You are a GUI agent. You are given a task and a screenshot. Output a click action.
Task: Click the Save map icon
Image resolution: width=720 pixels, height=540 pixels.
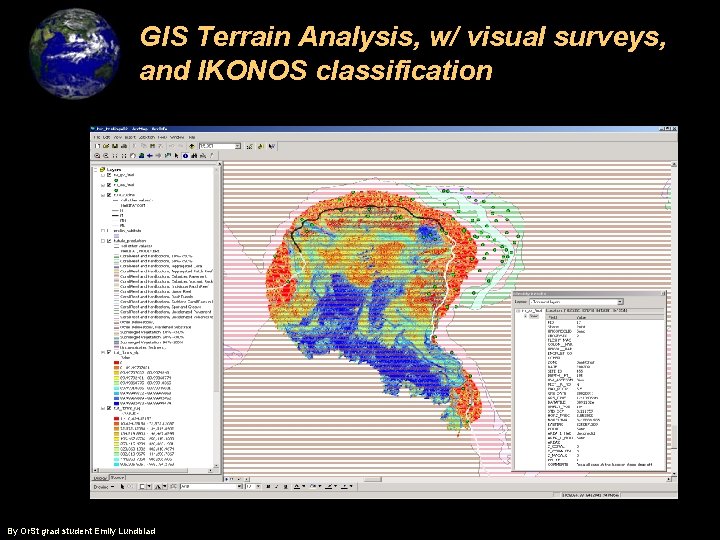(x=115, y=146)
